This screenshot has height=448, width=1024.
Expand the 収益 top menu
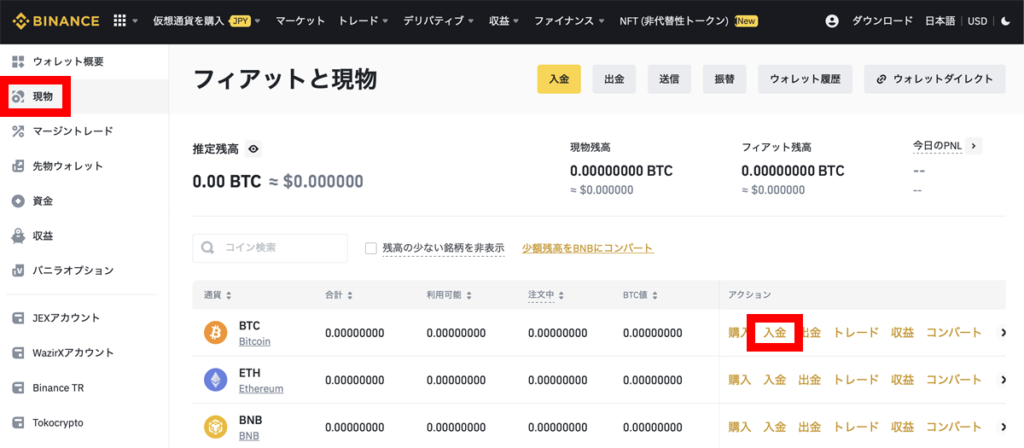(504, 21)
